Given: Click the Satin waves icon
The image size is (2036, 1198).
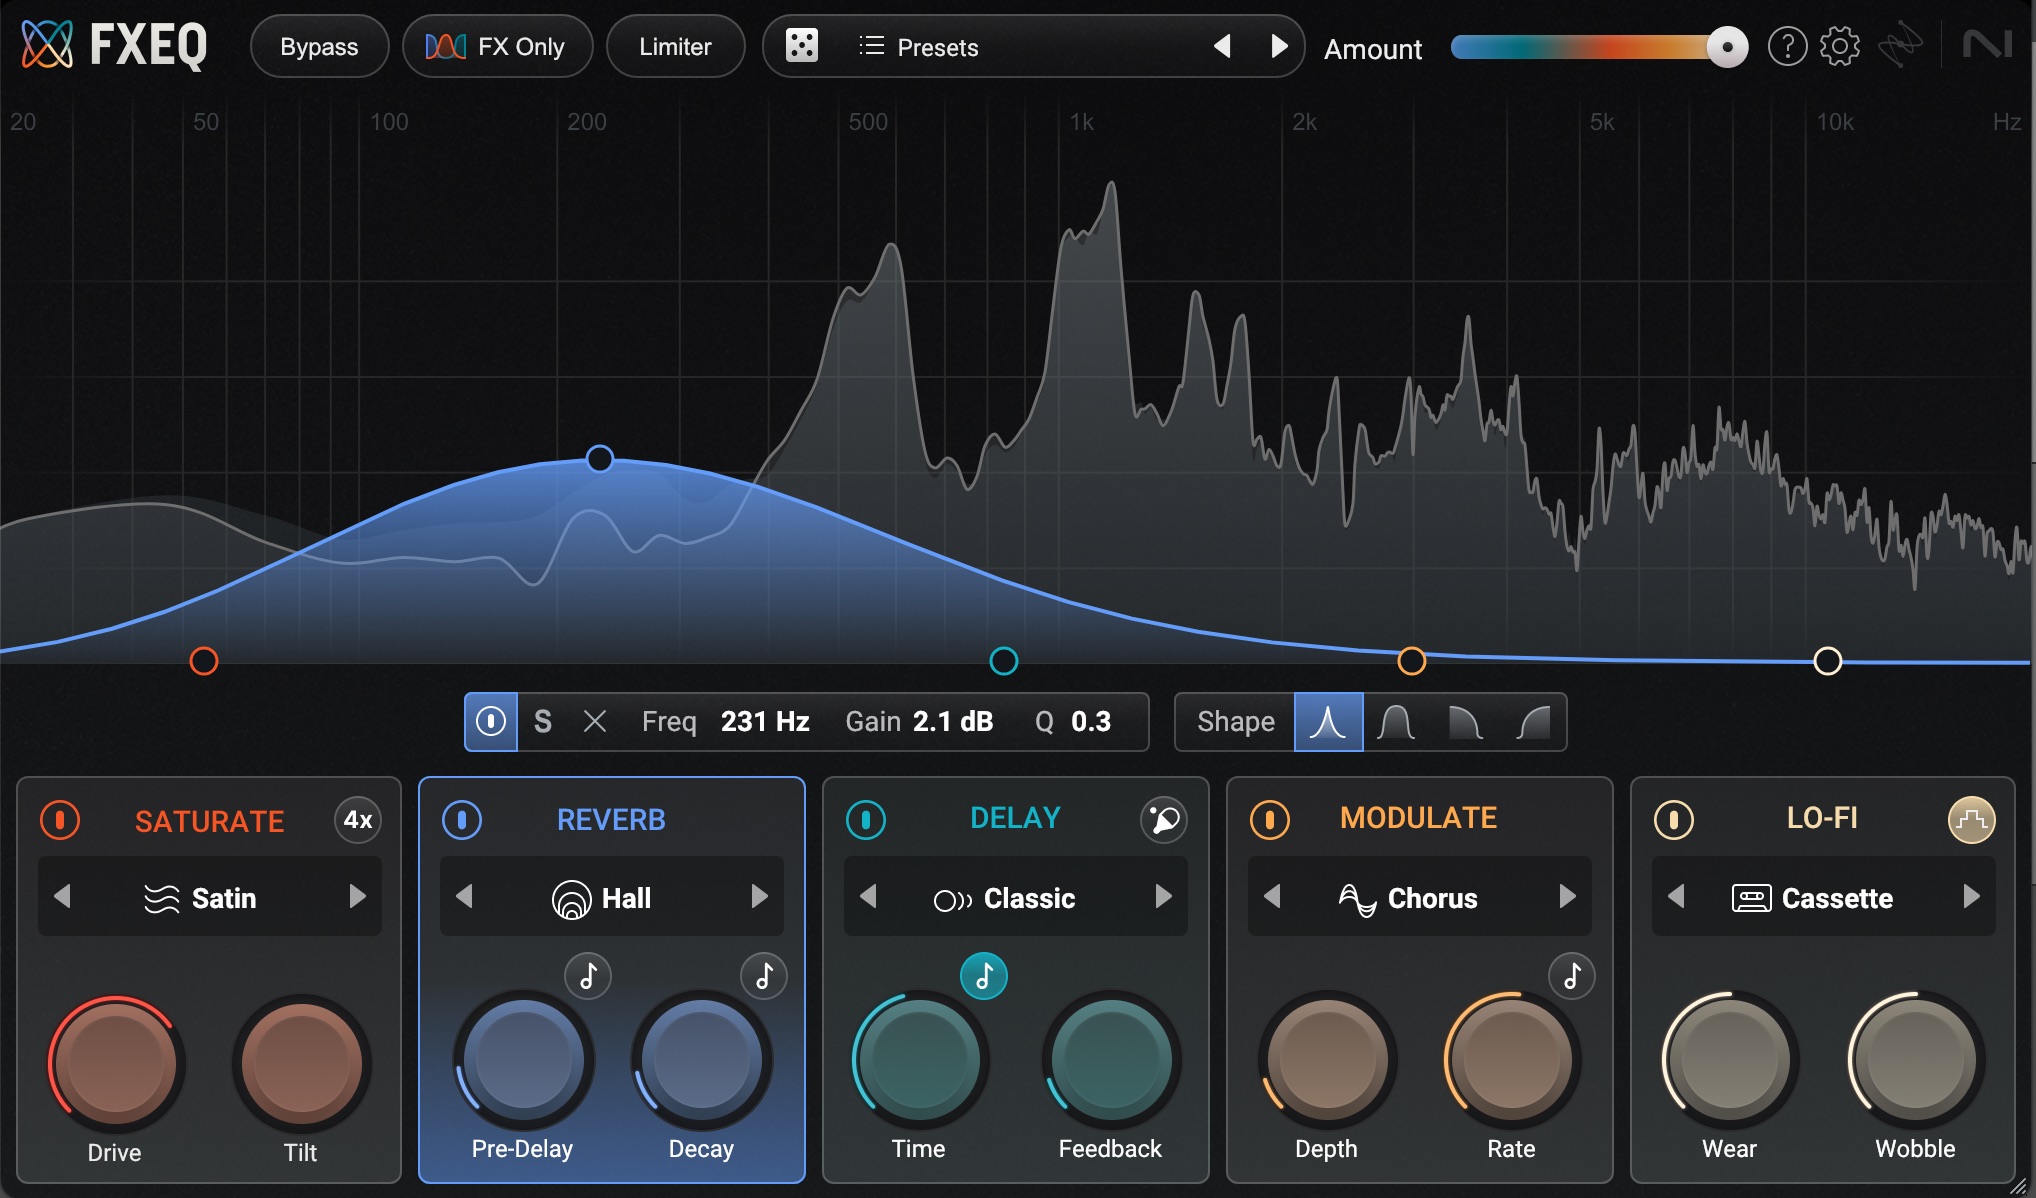Looking at the screenshot, I should point(162,898).
